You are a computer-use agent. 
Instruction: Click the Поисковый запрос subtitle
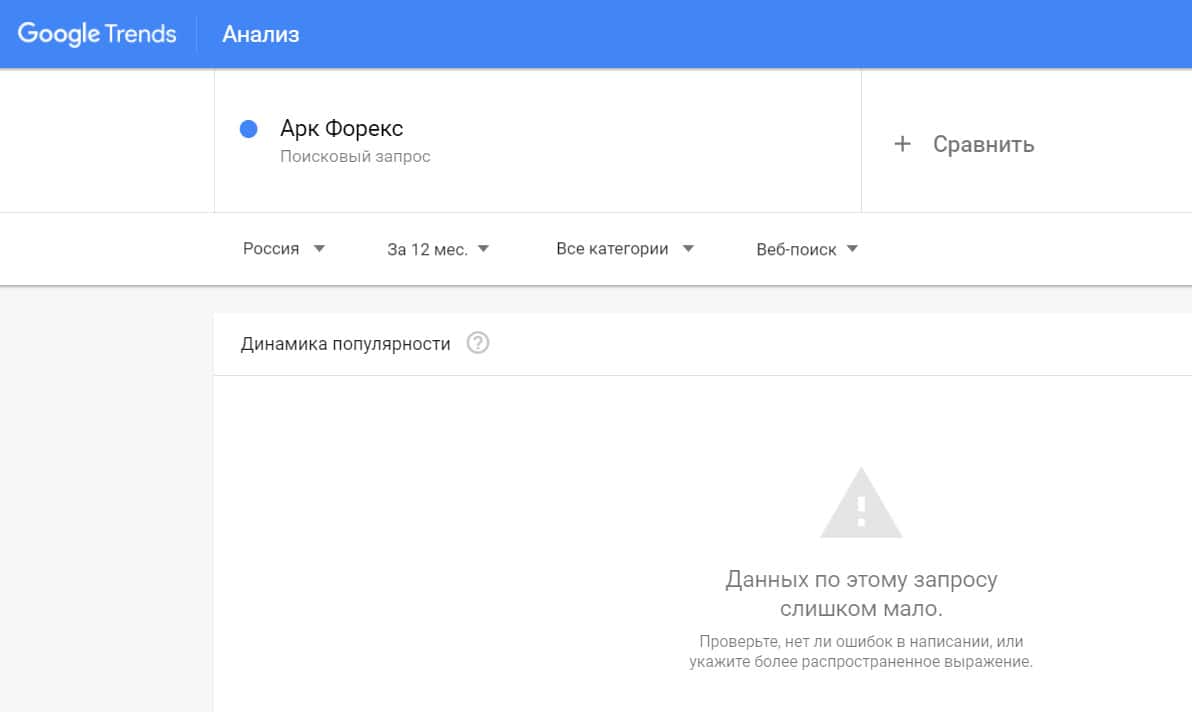pos(355,157)
